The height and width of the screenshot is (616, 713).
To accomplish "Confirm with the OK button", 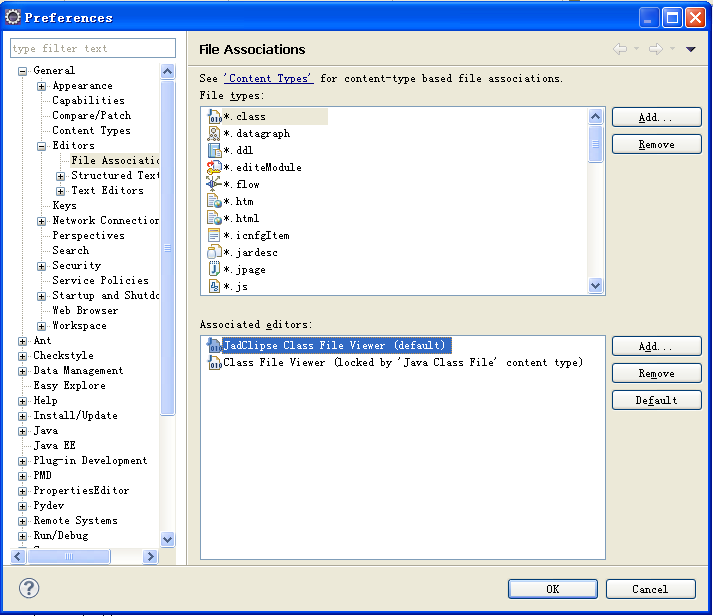I will tap(552, 589).
